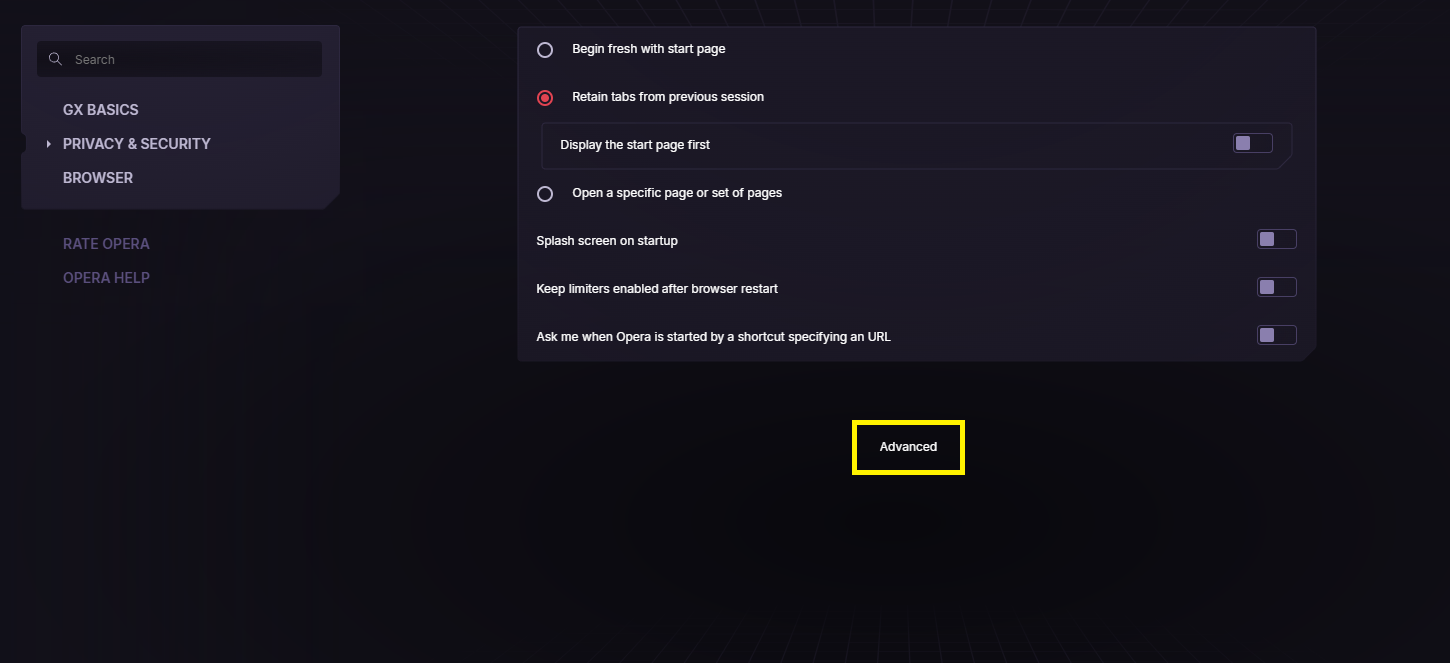Go to the BROWSER settings section
1450x663 pixels.
(98, 178)
